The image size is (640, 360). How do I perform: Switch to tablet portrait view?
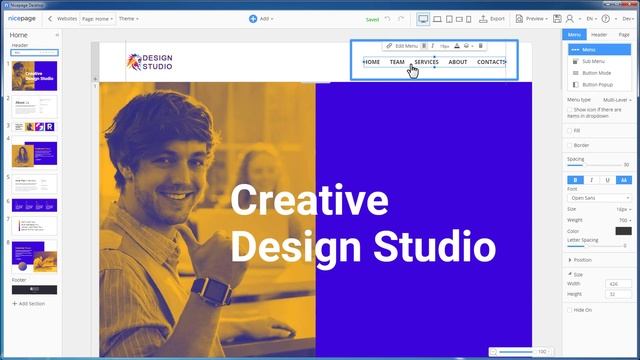[449, 19]
